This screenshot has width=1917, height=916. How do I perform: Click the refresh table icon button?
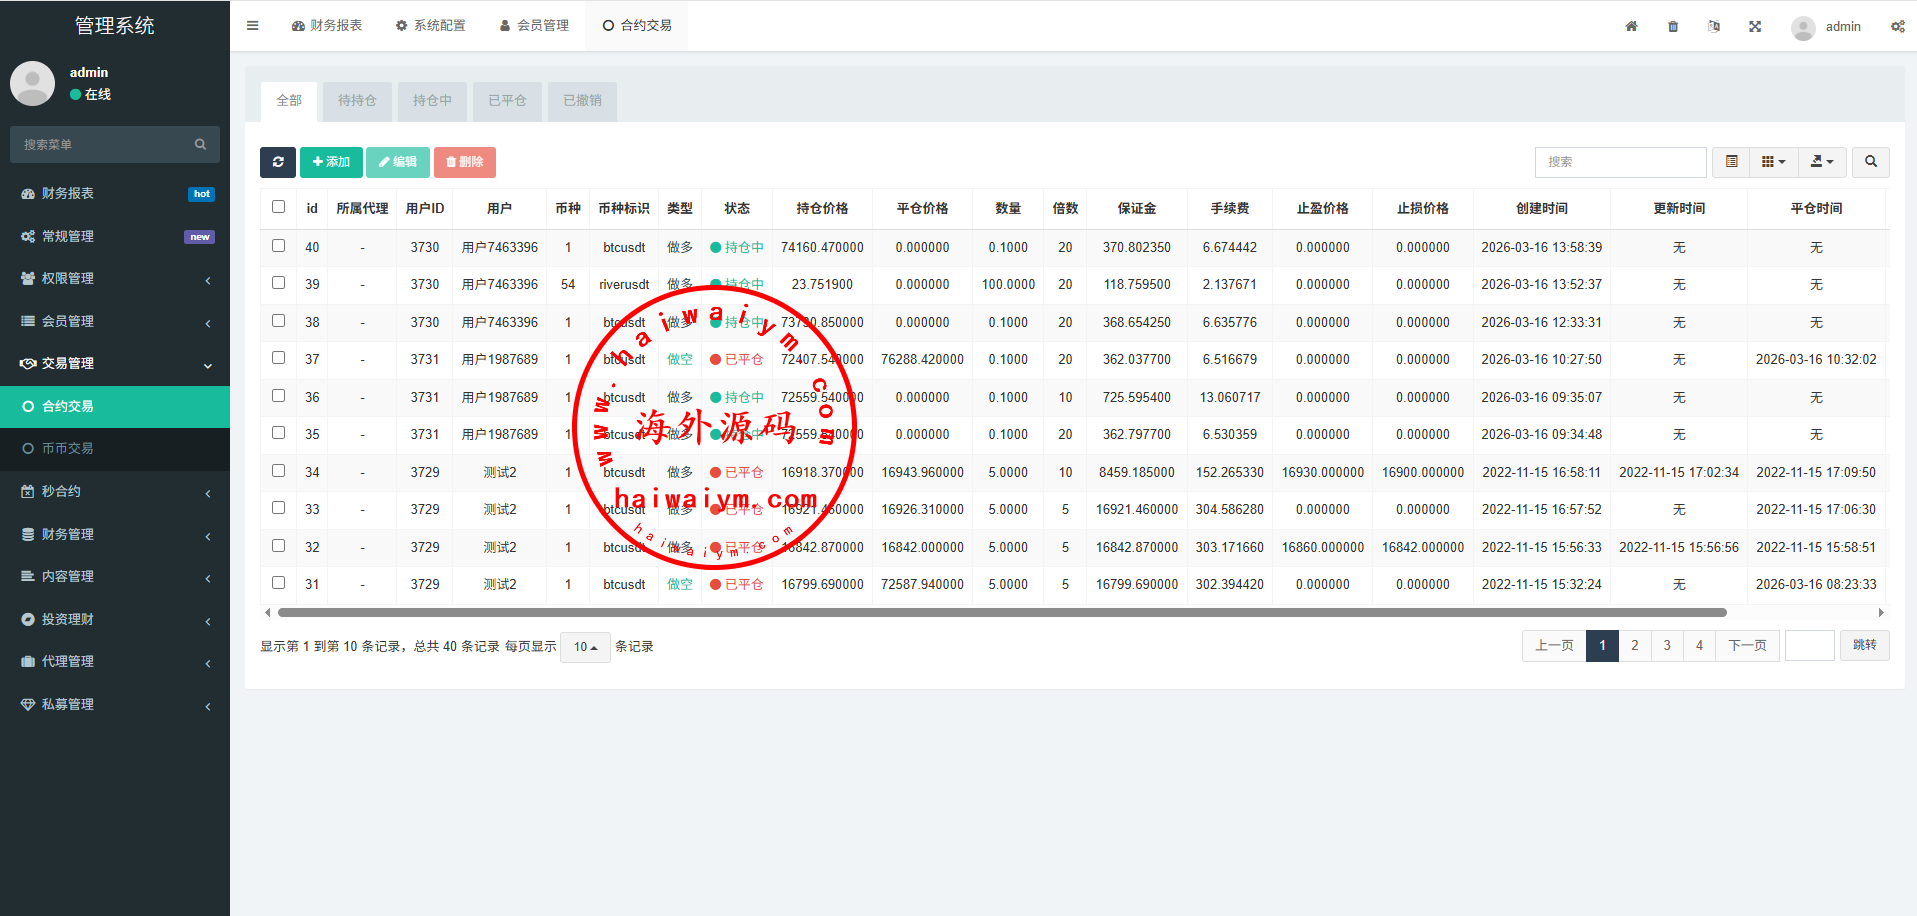tap(278, 162)
